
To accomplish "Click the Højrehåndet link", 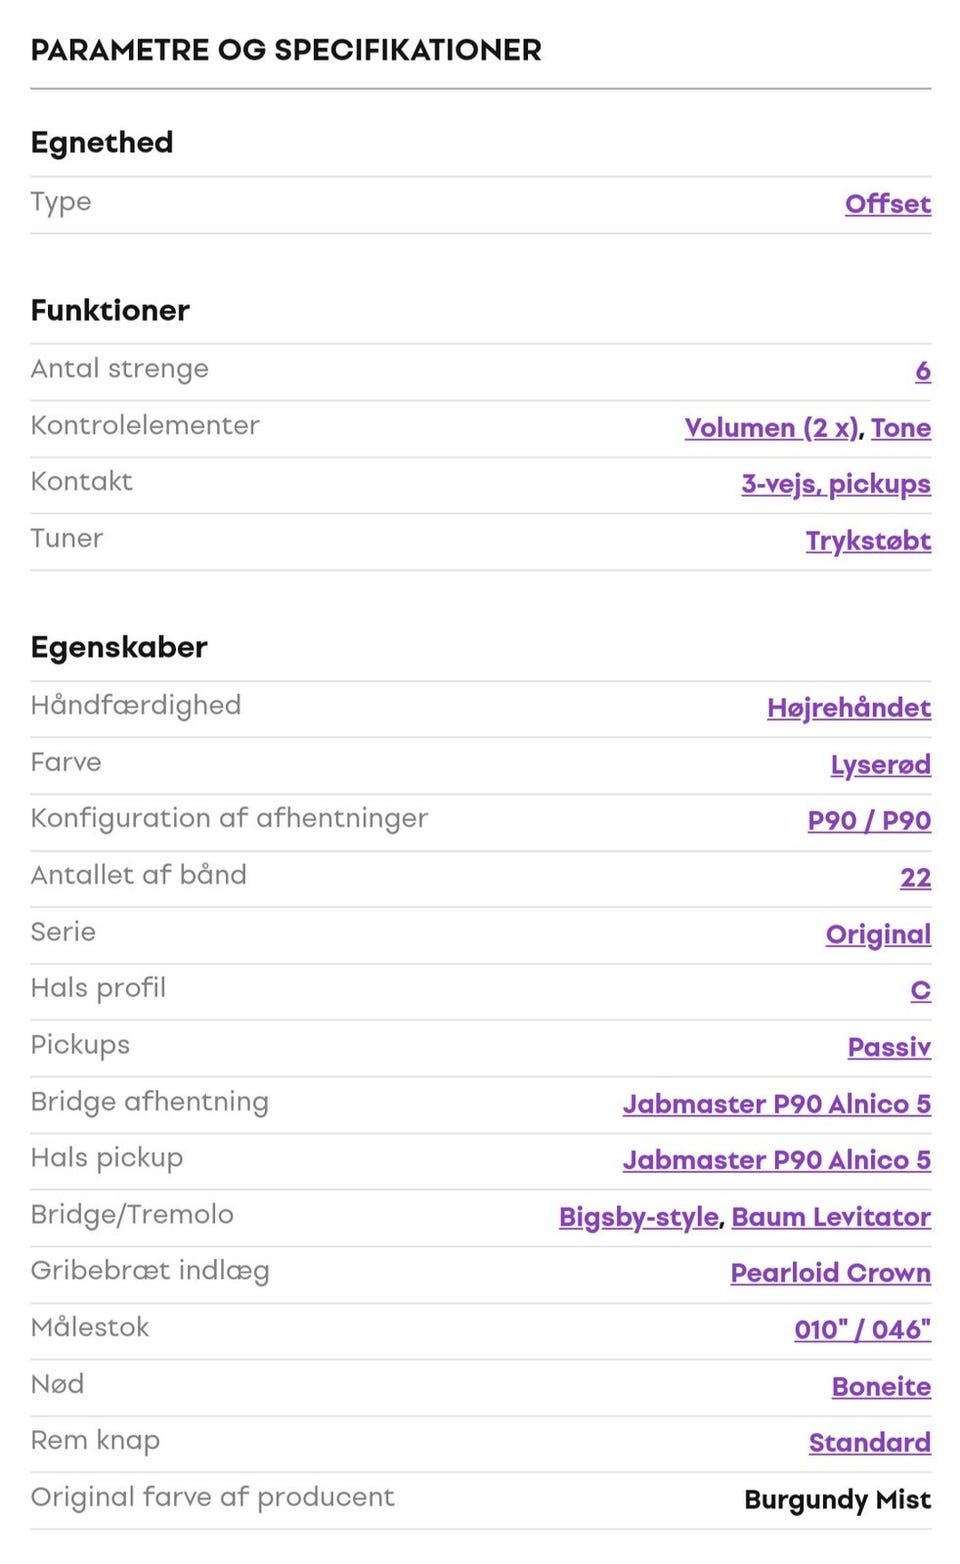I will point(848,708).
